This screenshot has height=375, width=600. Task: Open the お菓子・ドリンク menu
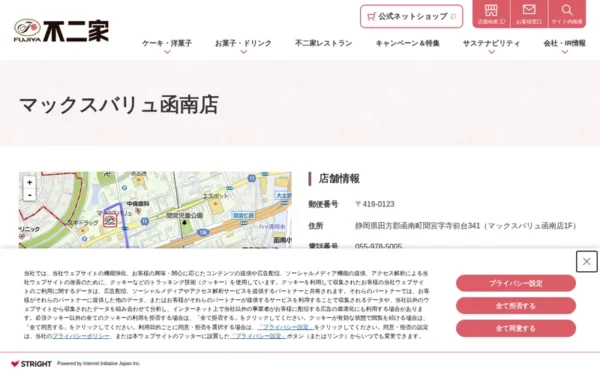click(x=243, y=43)
